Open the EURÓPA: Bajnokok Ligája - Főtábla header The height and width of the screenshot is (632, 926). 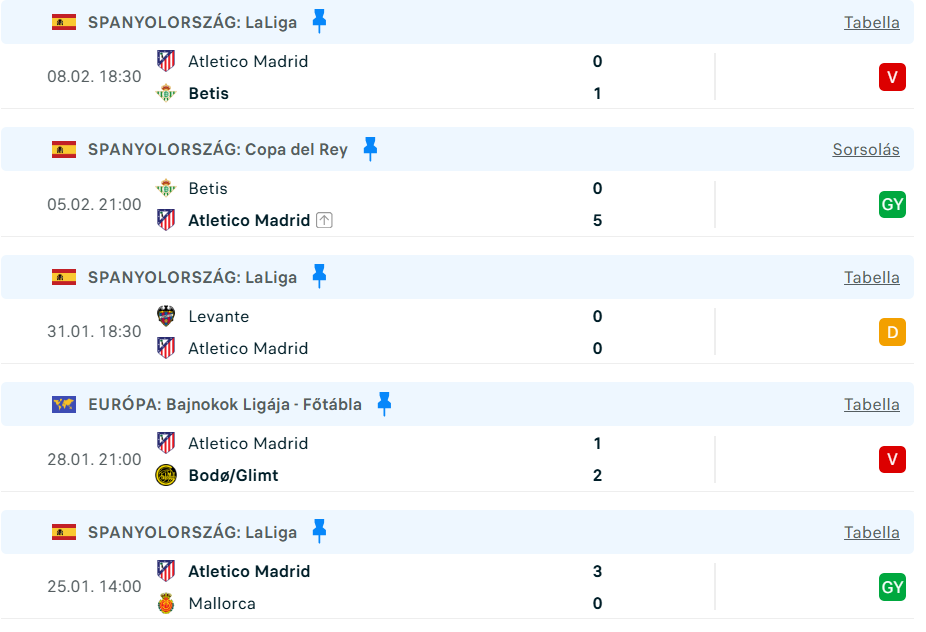(x=224, y=404)
